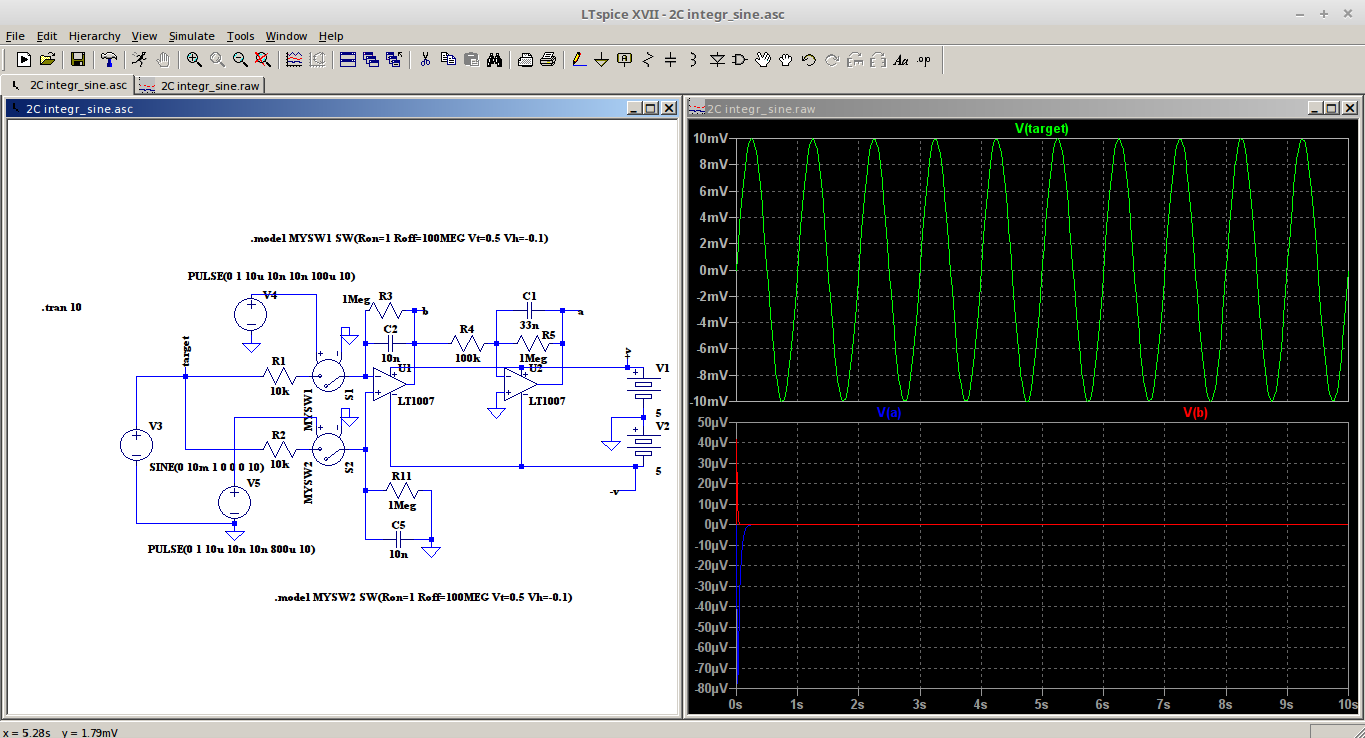The width and height of the screenshot is (1365, 738).
Task: Click the Zoom to Fit icon
Action: coord(262,60)
